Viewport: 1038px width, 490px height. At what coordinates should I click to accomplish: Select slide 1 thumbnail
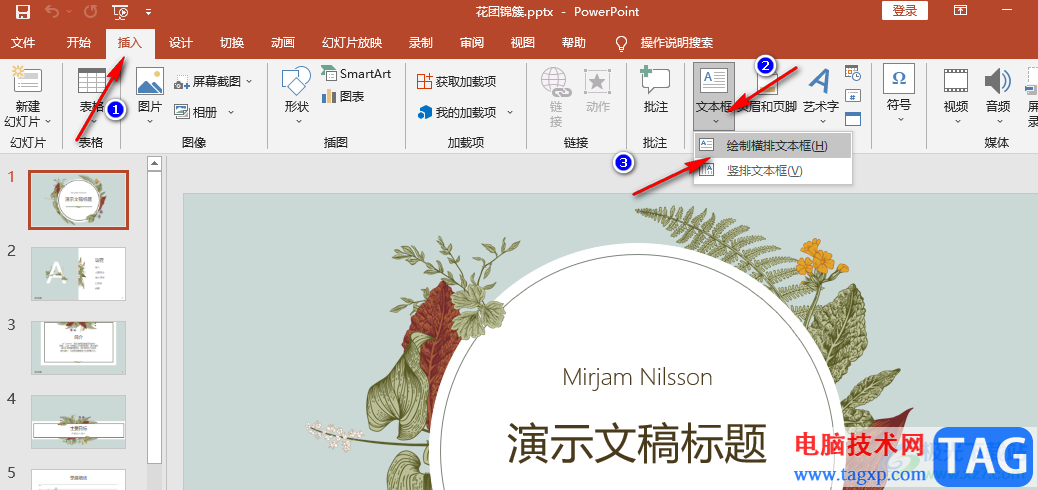(x=78, y=200)
